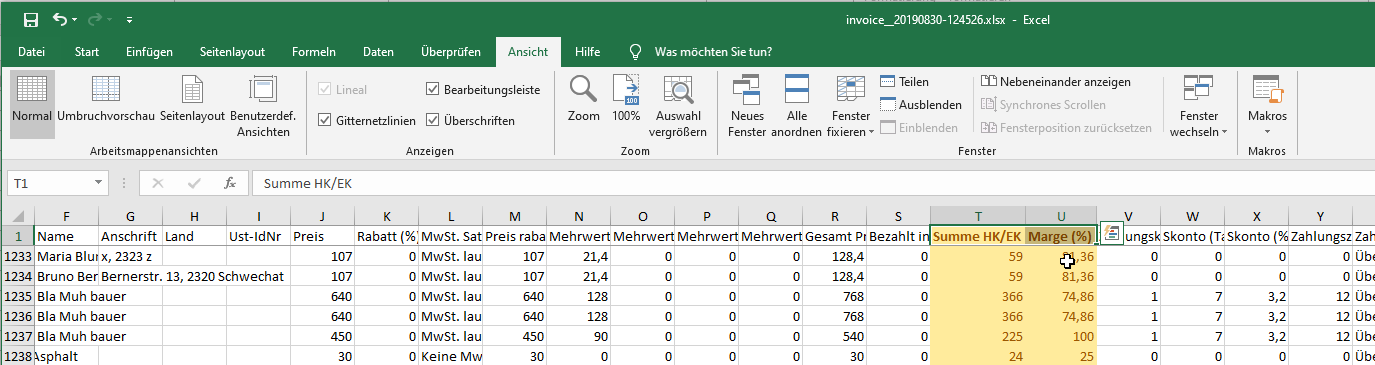Switch to the Start ribbon tab

[87, 51]
